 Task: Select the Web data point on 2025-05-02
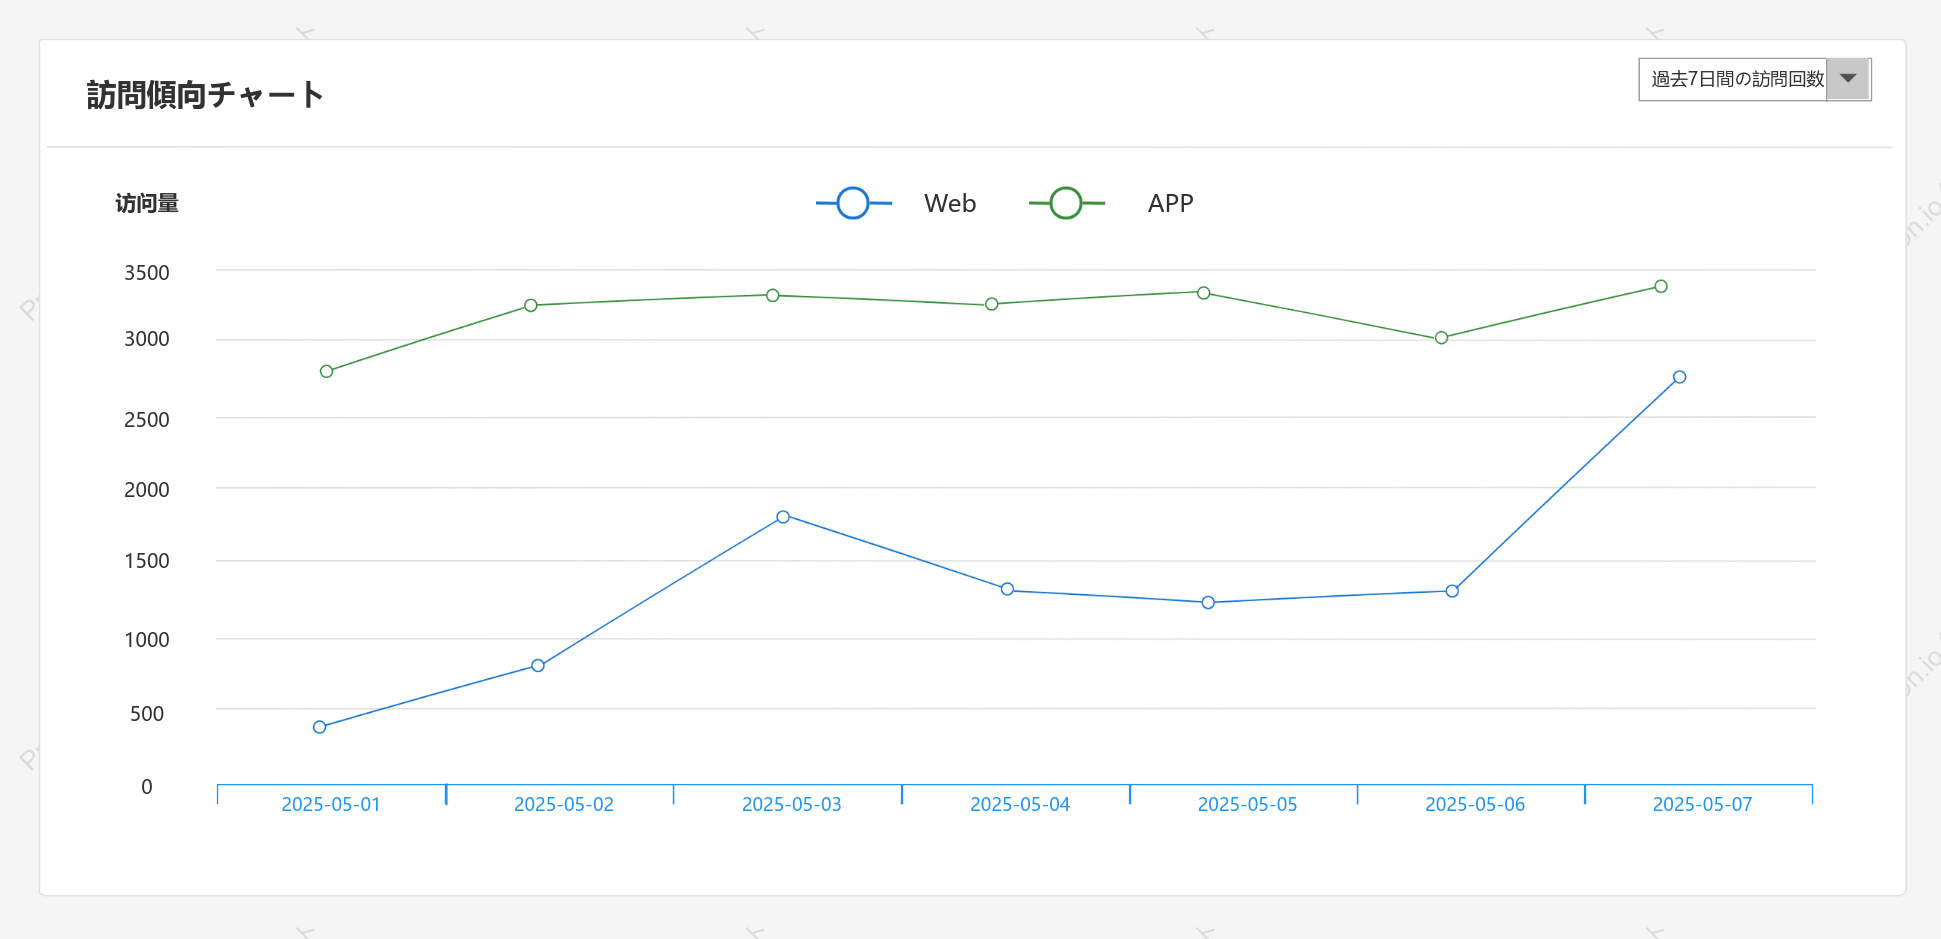click(538, 666)
